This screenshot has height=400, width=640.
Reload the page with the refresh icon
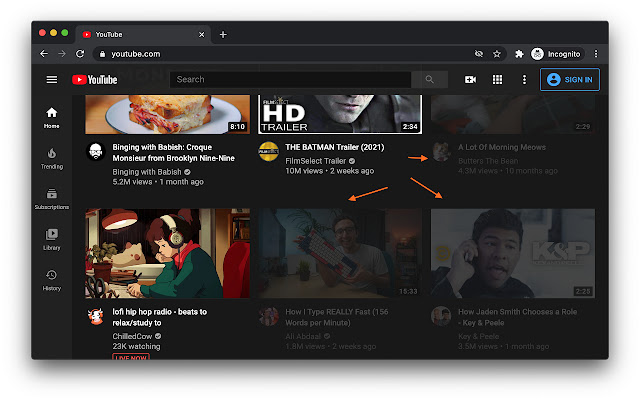tap(80, 53)
